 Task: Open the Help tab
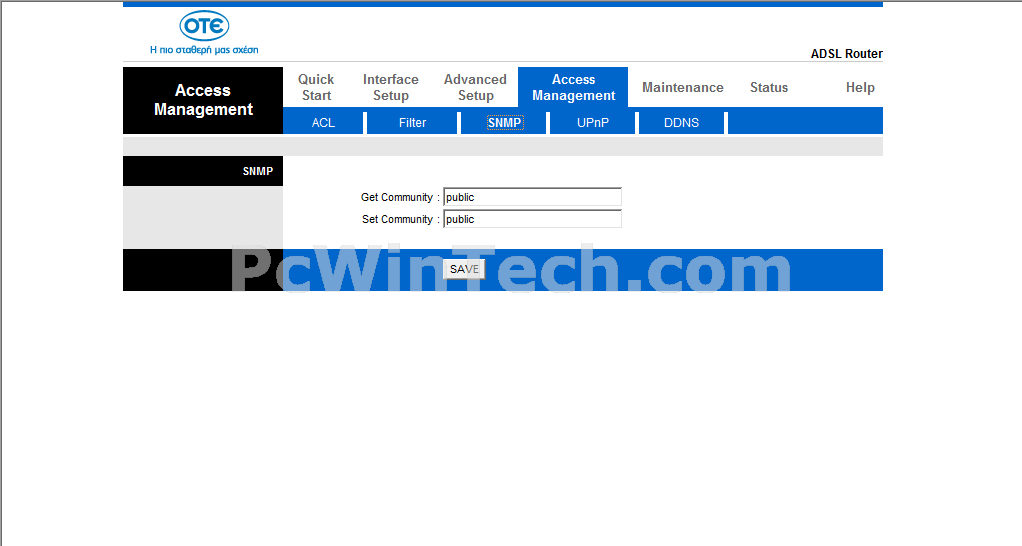pos(860,87)
